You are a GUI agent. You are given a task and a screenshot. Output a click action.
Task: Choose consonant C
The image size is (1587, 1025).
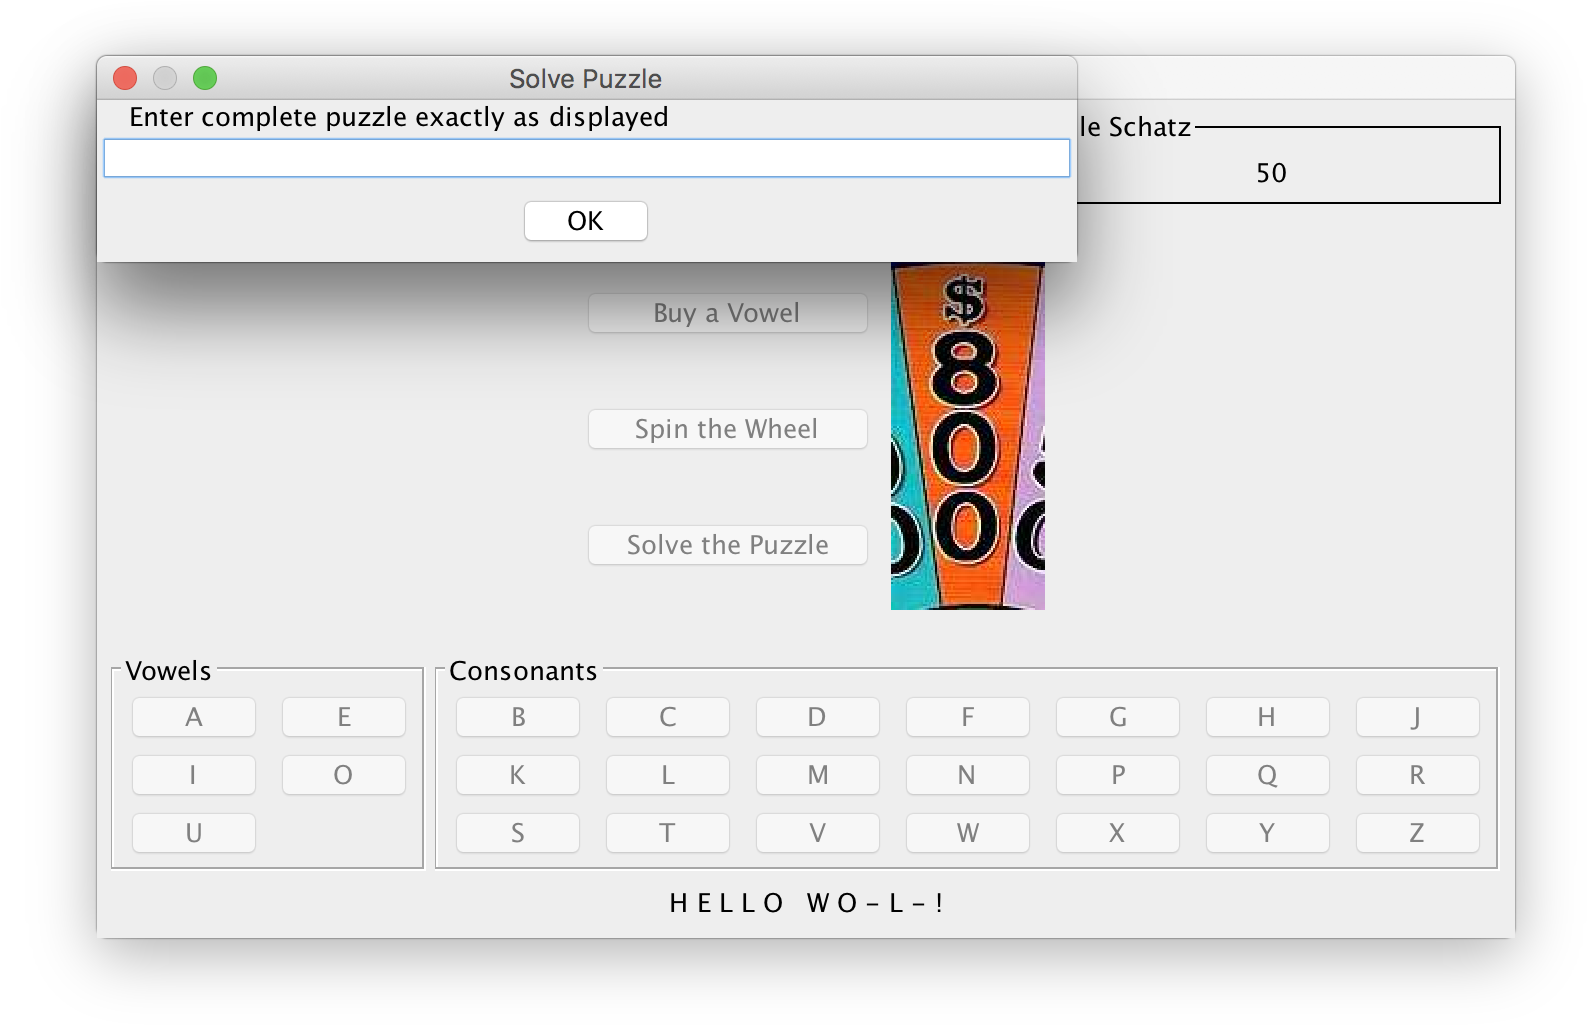coord(668,717)
